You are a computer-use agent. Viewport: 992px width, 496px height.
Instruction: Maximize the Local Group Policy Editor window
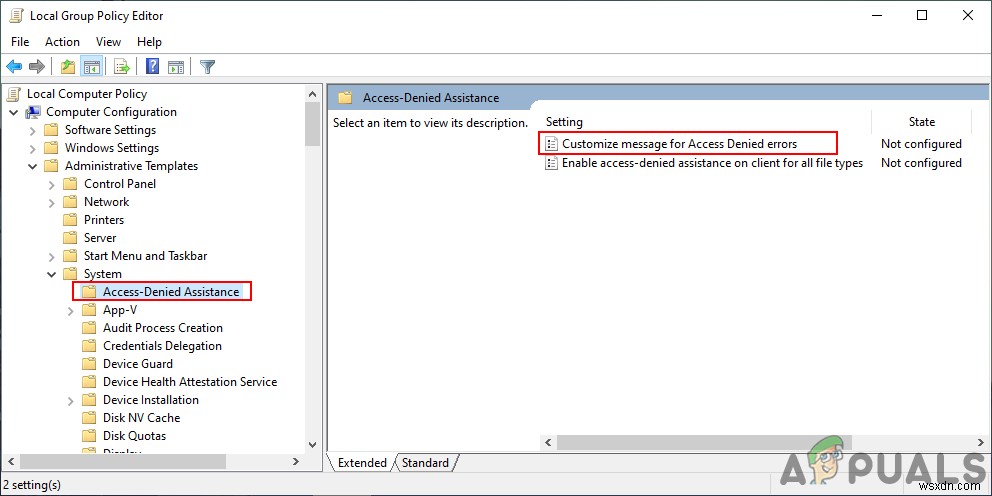click(922, 16)
